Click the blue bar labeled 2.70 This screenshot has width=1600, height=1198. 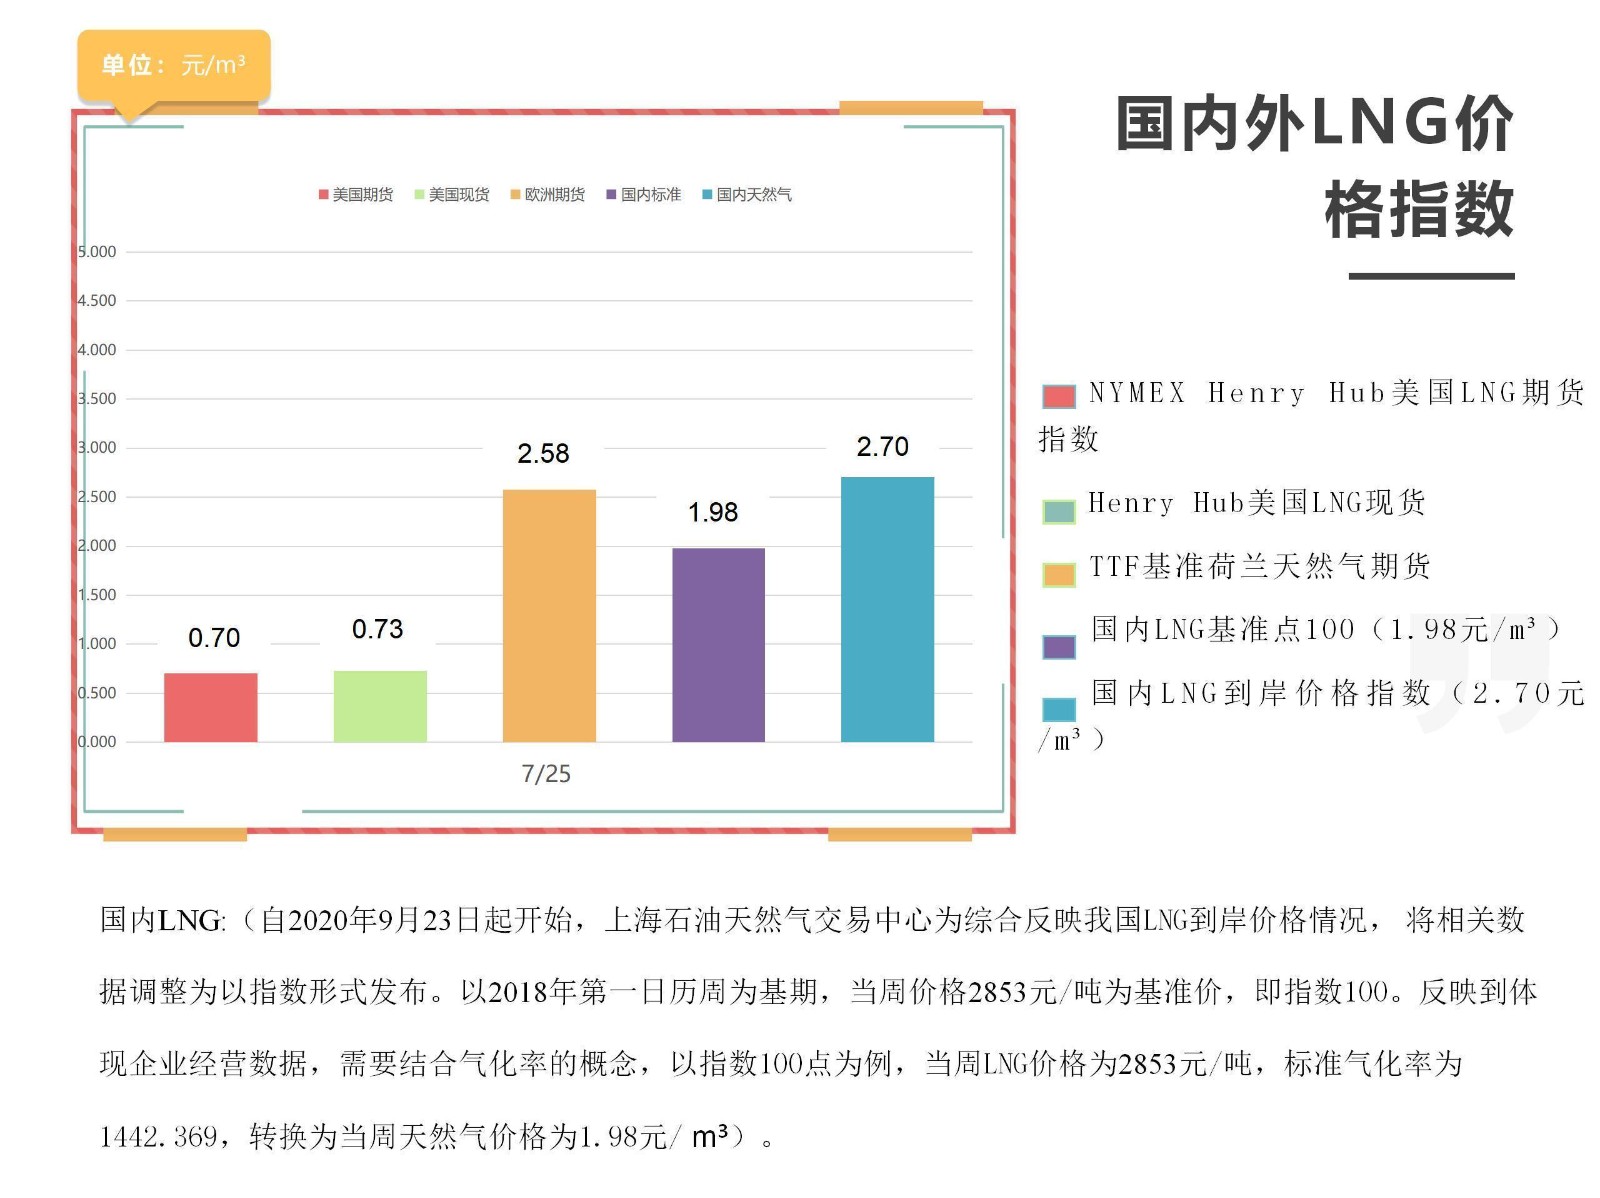(887, 609)
